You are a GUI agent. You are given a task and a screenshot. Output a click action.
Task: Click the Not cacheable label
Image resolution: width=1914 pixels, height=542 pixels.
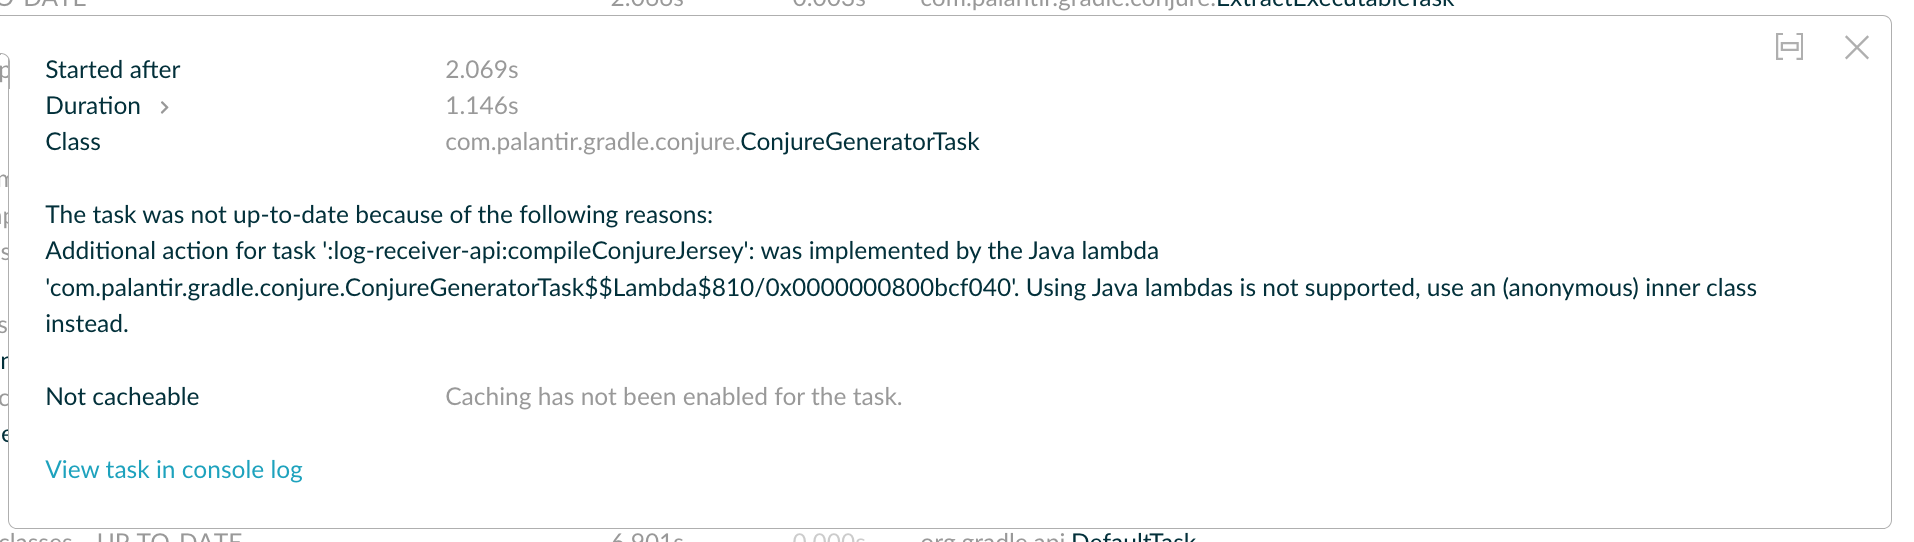click(122, 397)
